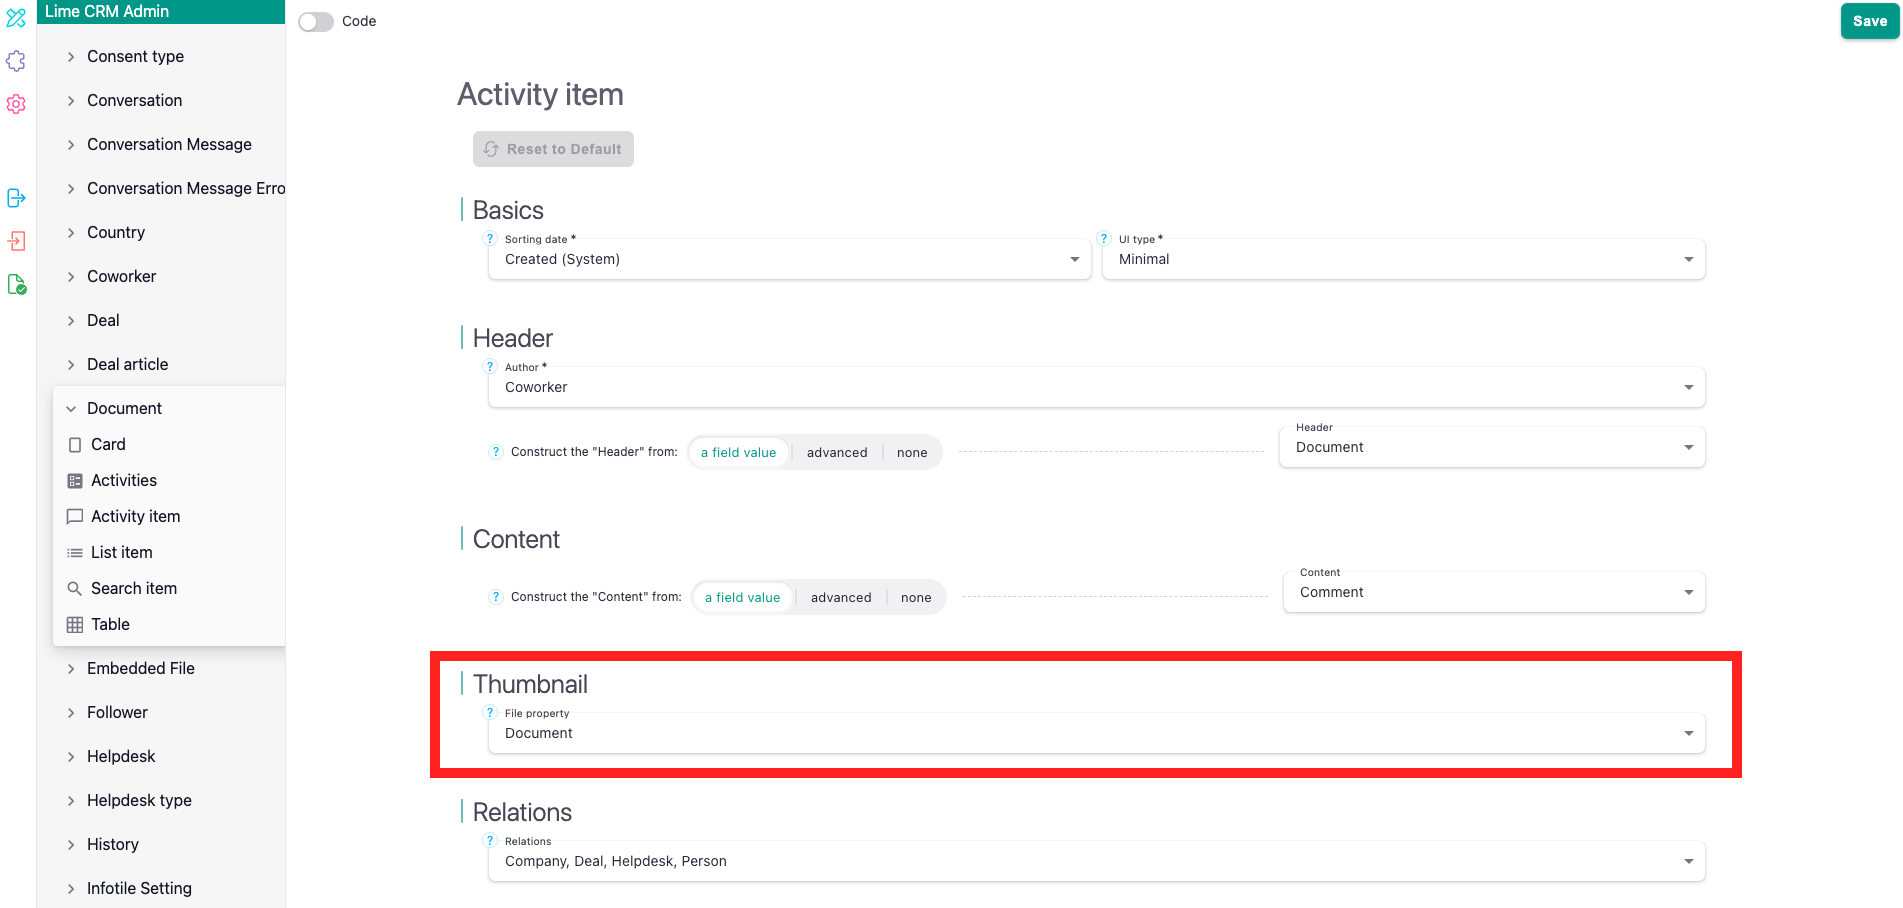Click the red import arrow icon
Viewport: 1903px width, 908px height.
pyautogui.click(x=16, y=241)
